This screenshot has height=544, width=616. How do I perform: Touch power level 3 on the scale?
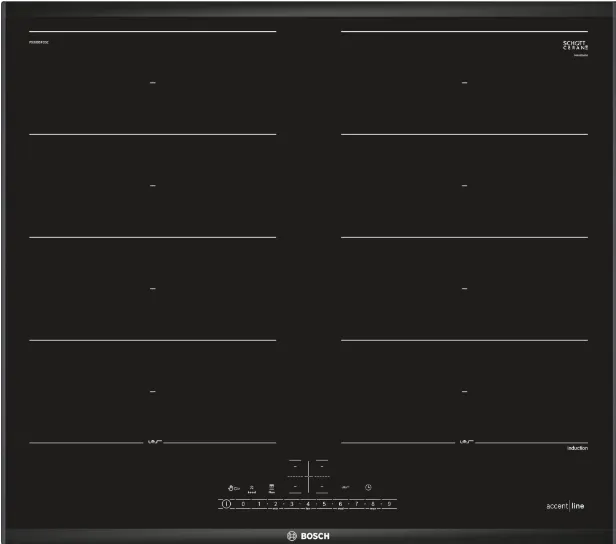[291, 505]
